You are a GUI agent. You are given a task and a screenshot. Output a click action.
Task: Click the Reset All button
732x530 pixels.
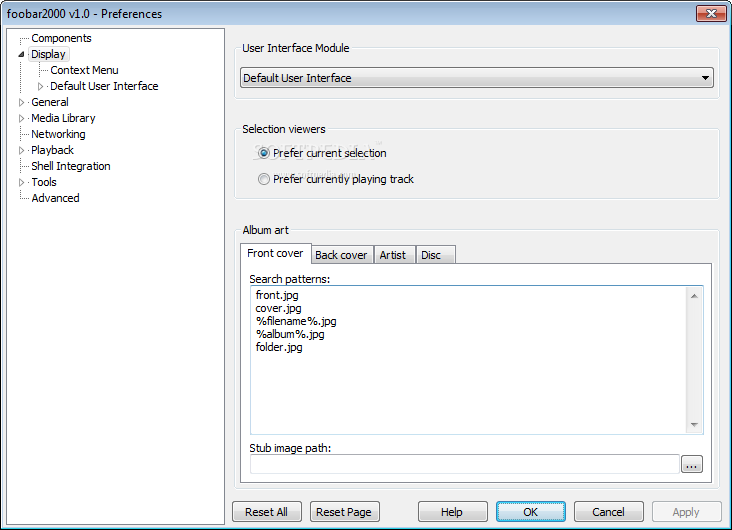click(267, 512)
